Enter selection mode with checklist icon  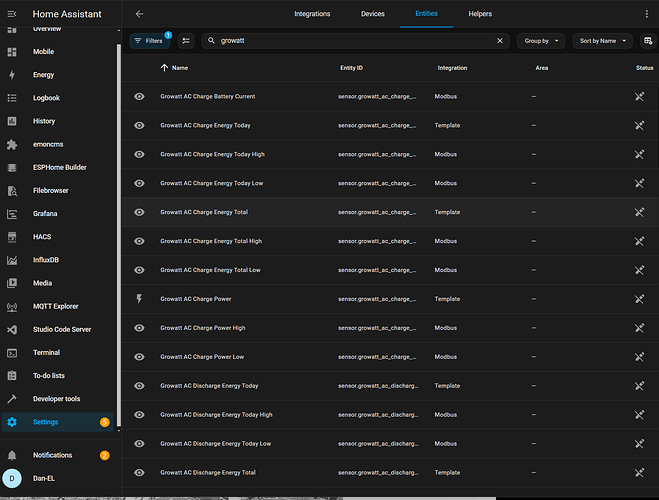(186, 41)
